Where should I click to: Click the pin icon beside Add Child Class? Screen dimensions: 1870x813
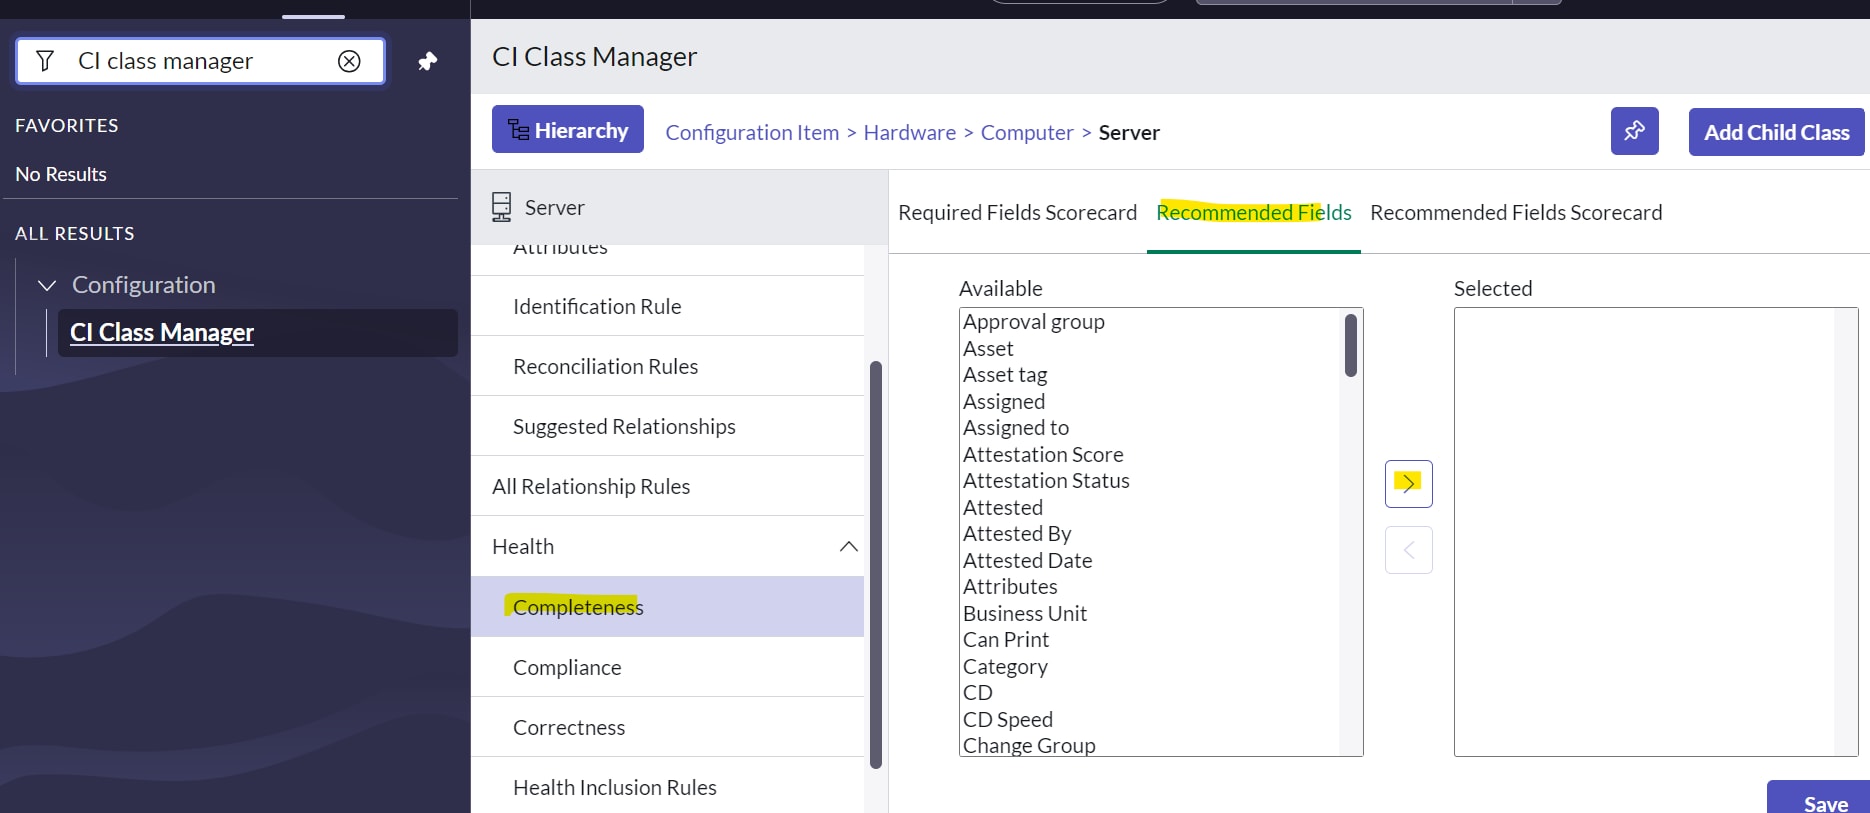1634,131
